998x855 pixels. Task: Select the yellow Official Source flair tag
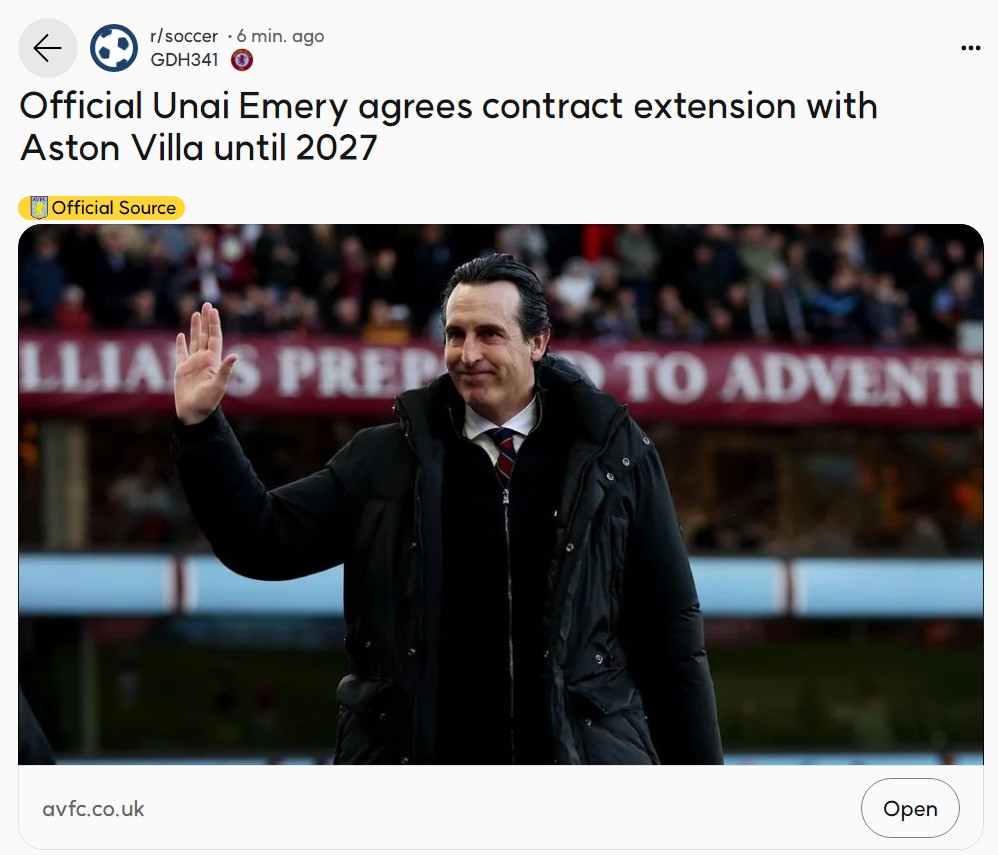click(x=102, y=208)
